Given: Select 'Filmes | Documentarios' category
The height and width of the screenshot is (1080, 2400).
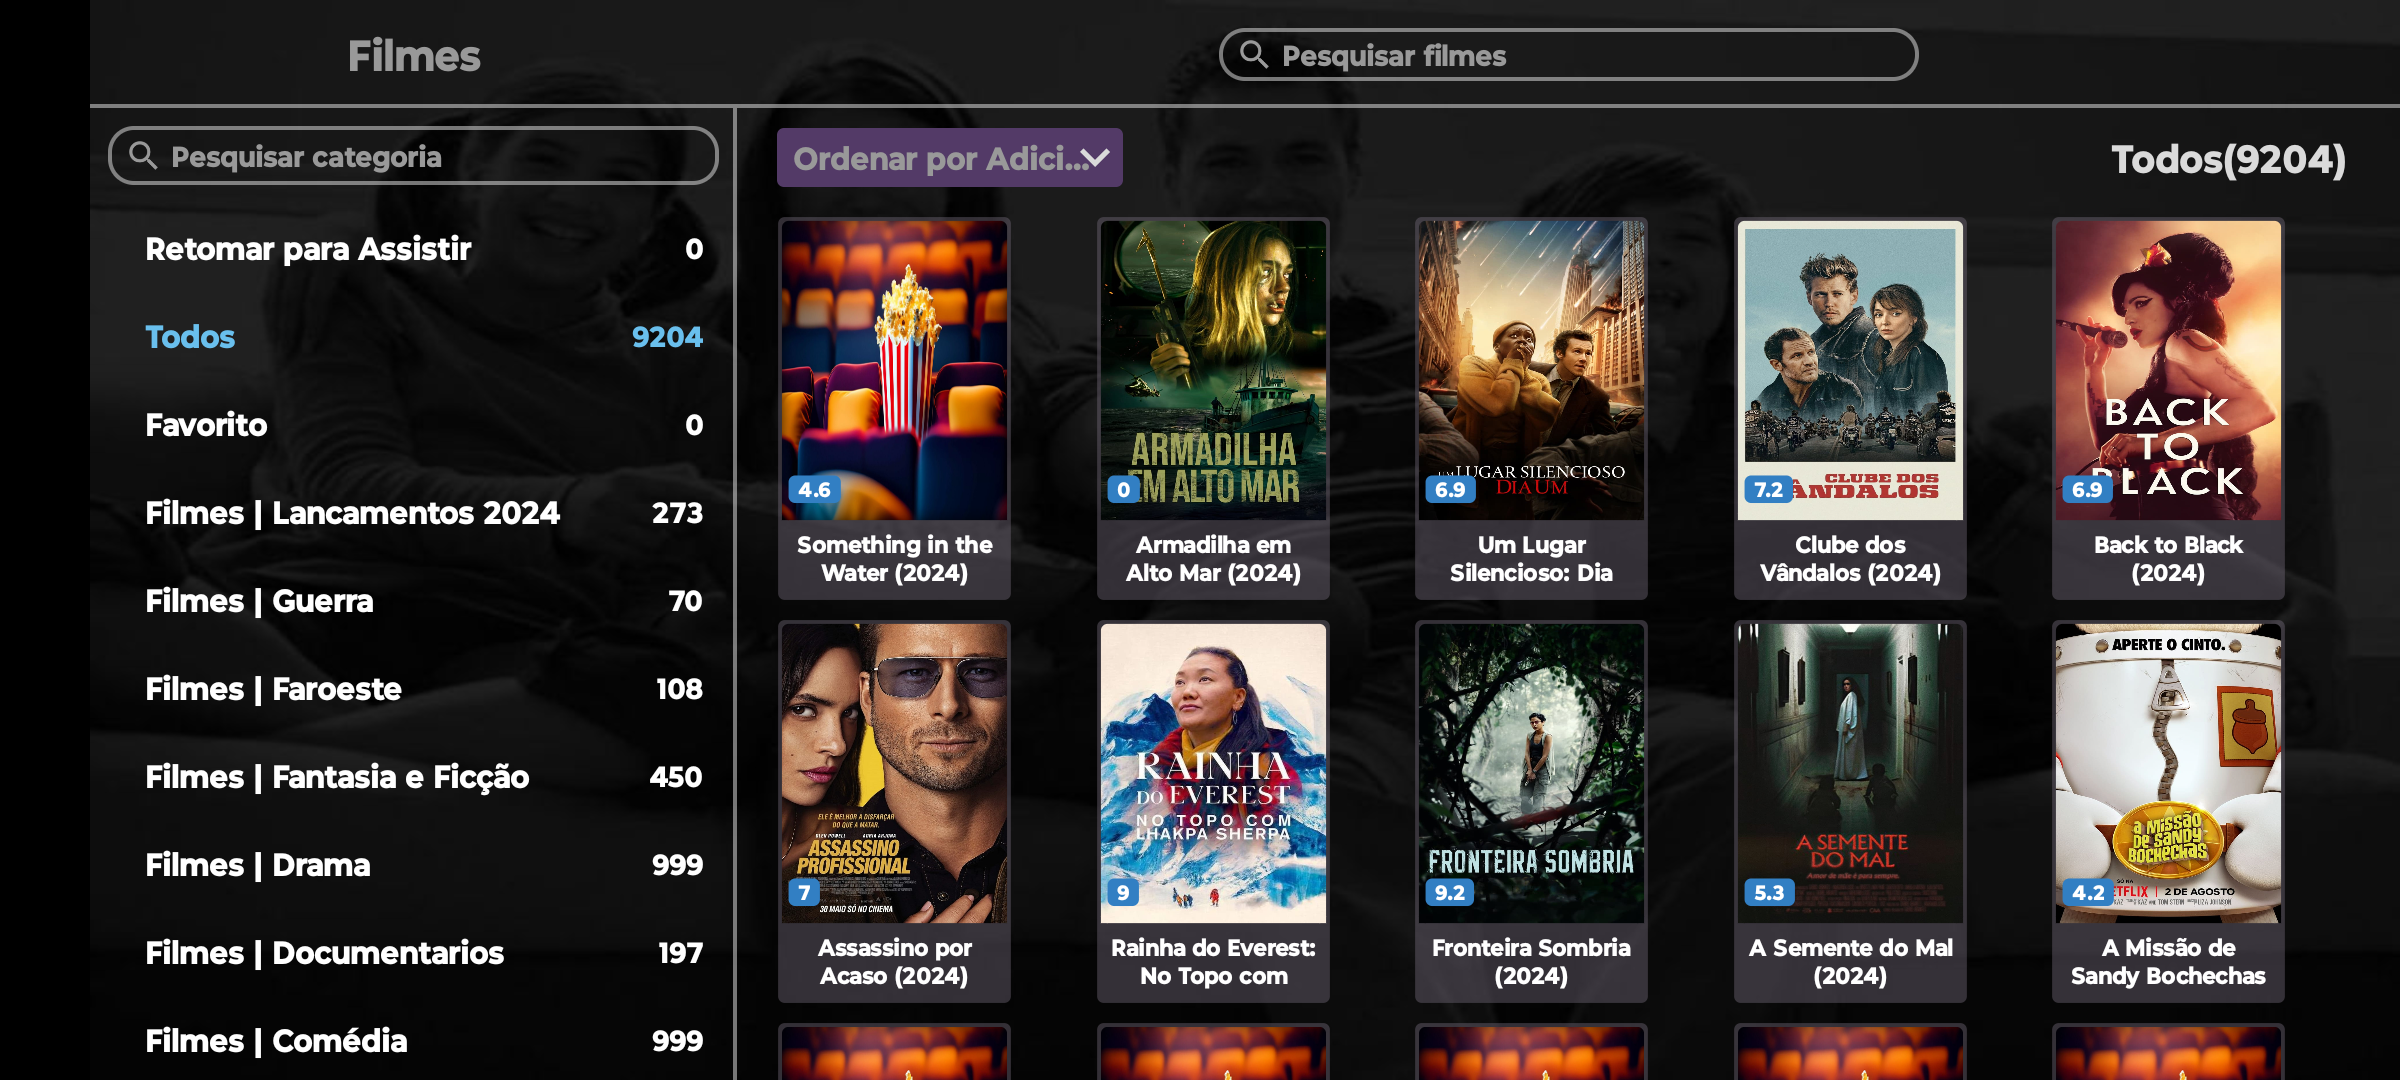Looking at the screenshot, I should tap(324, 953).
